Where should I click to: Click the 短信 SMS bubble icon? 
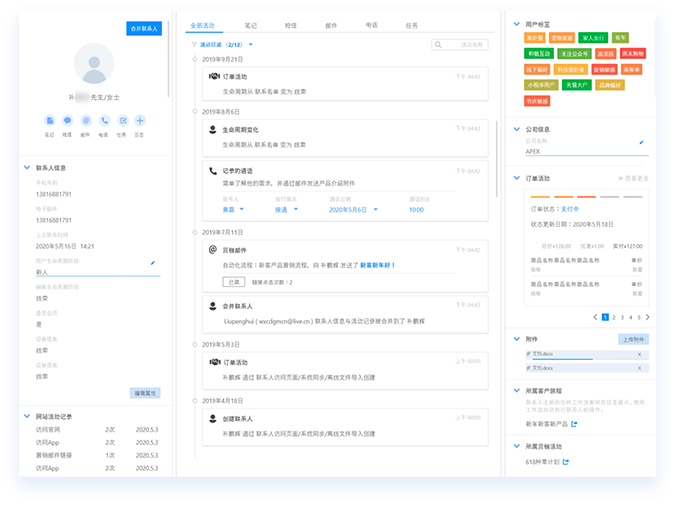67,121
